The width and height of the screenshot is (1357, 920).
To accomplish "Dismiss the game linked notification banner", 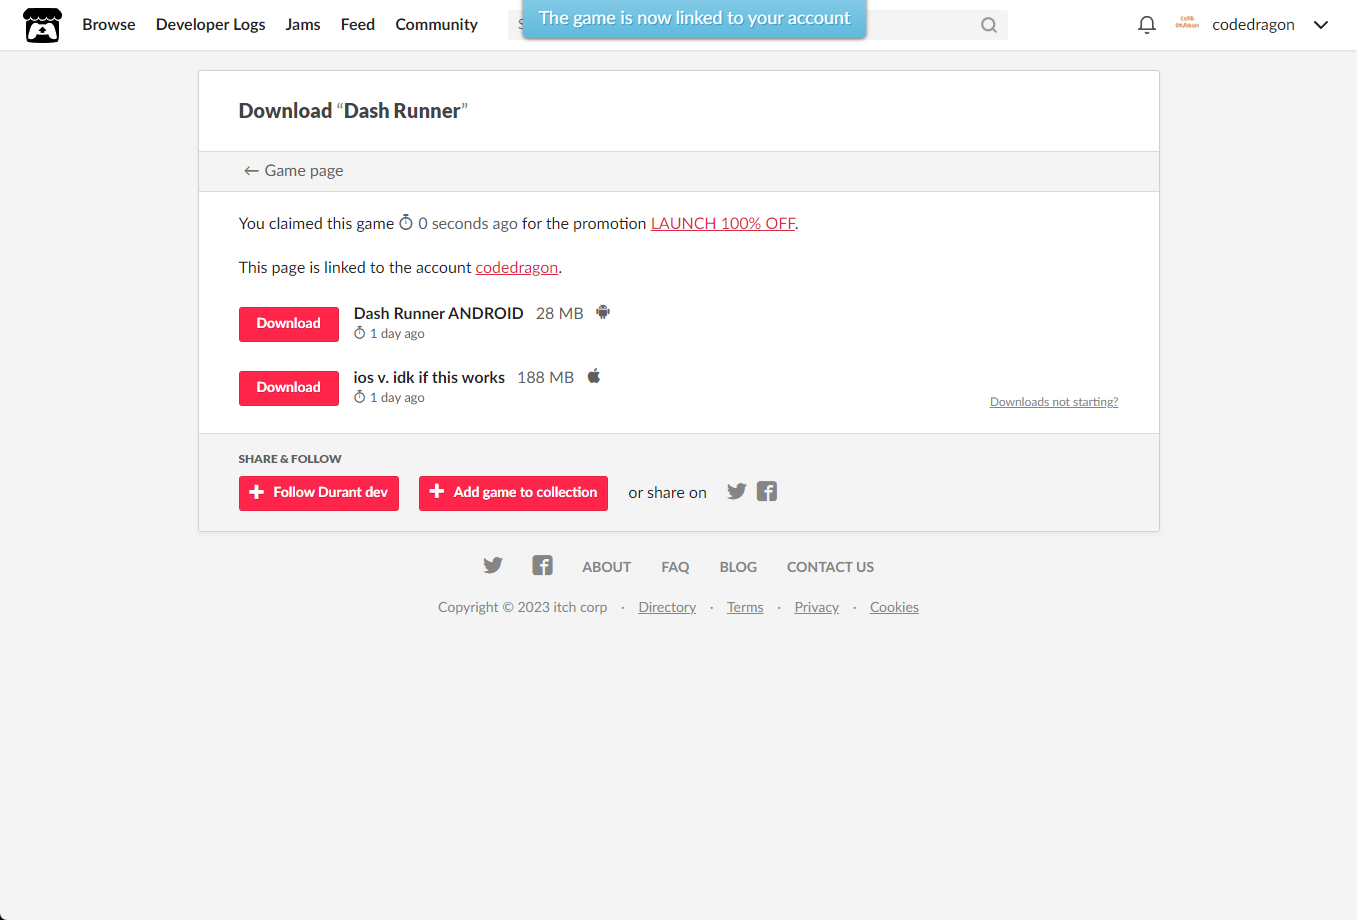I will [x=694, y=18].
